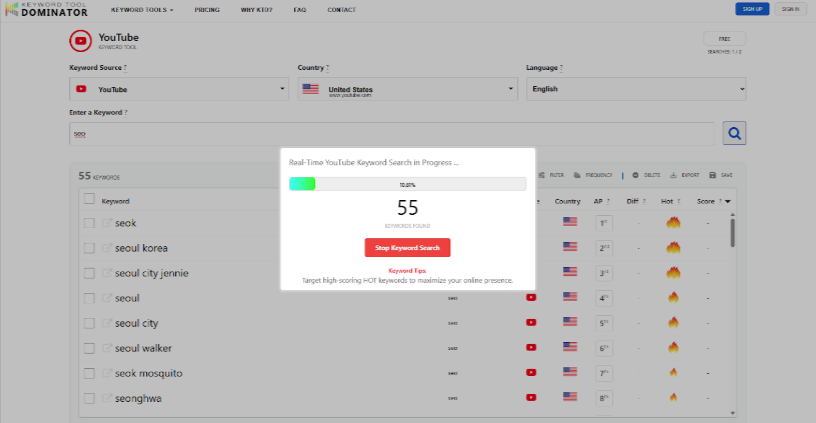Viewport: 816px width, 423px height.
Task: Click the flame icon in seoul korea row
Action: click(673, 248)
